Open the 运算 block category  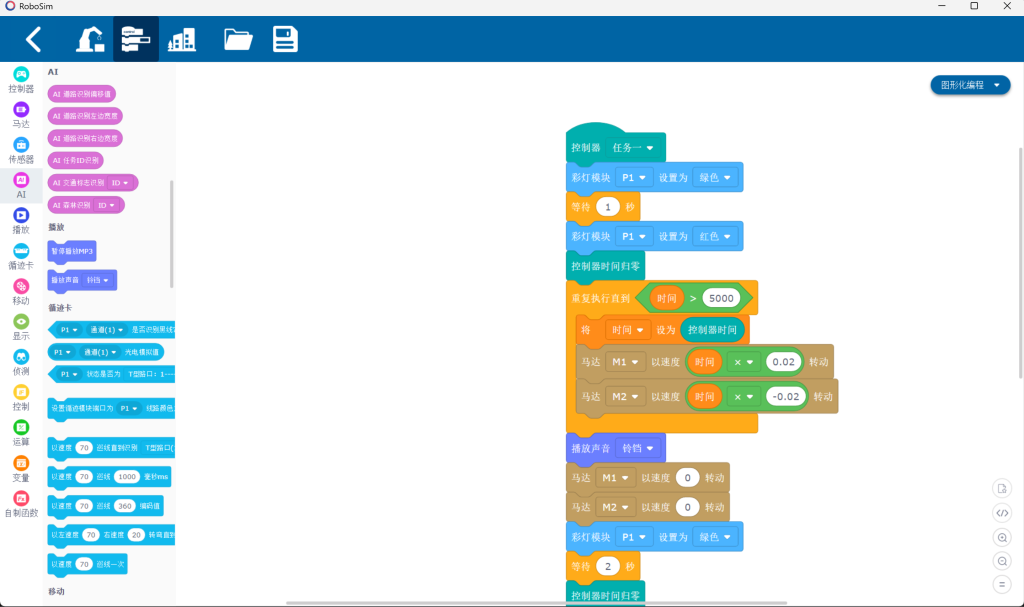point(21,433)
